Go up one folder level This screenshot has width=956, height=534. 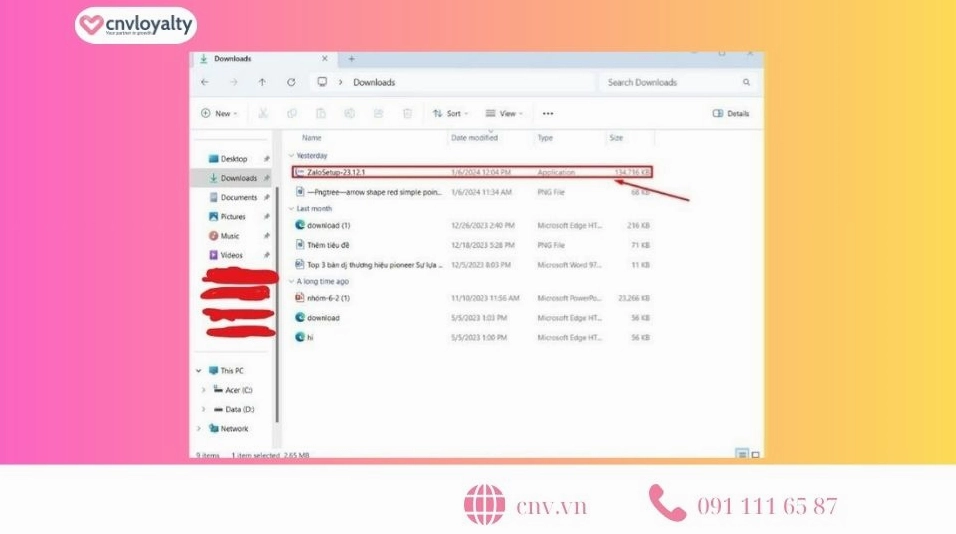pyautogui.click(x=262, y=82)
